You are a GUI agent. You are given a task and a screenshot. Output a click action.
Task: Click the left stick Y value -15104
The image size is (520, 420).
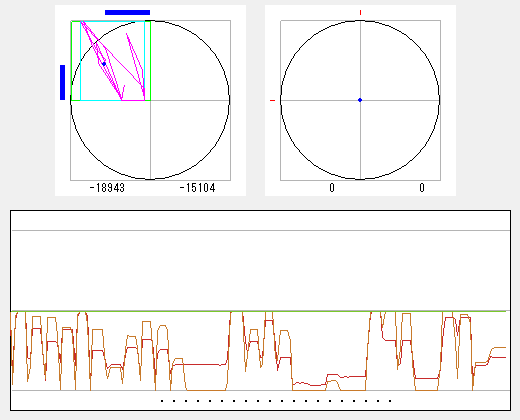[x=197, y=188]
